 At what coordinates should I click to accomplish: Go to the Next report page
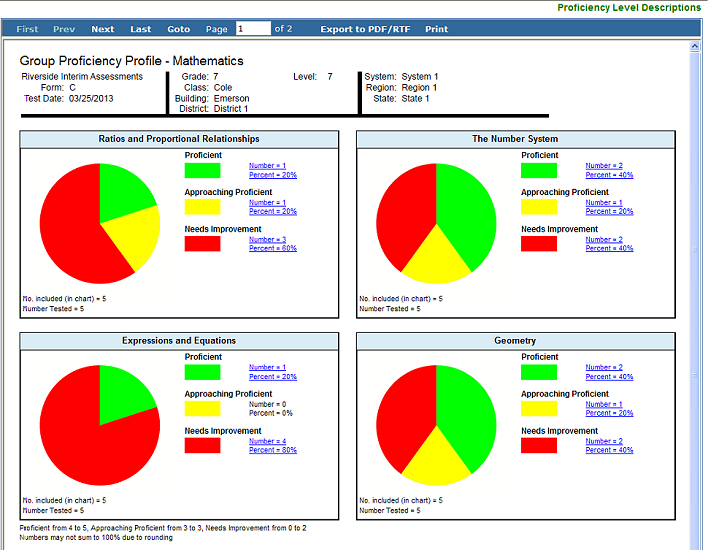coord(102,29)
